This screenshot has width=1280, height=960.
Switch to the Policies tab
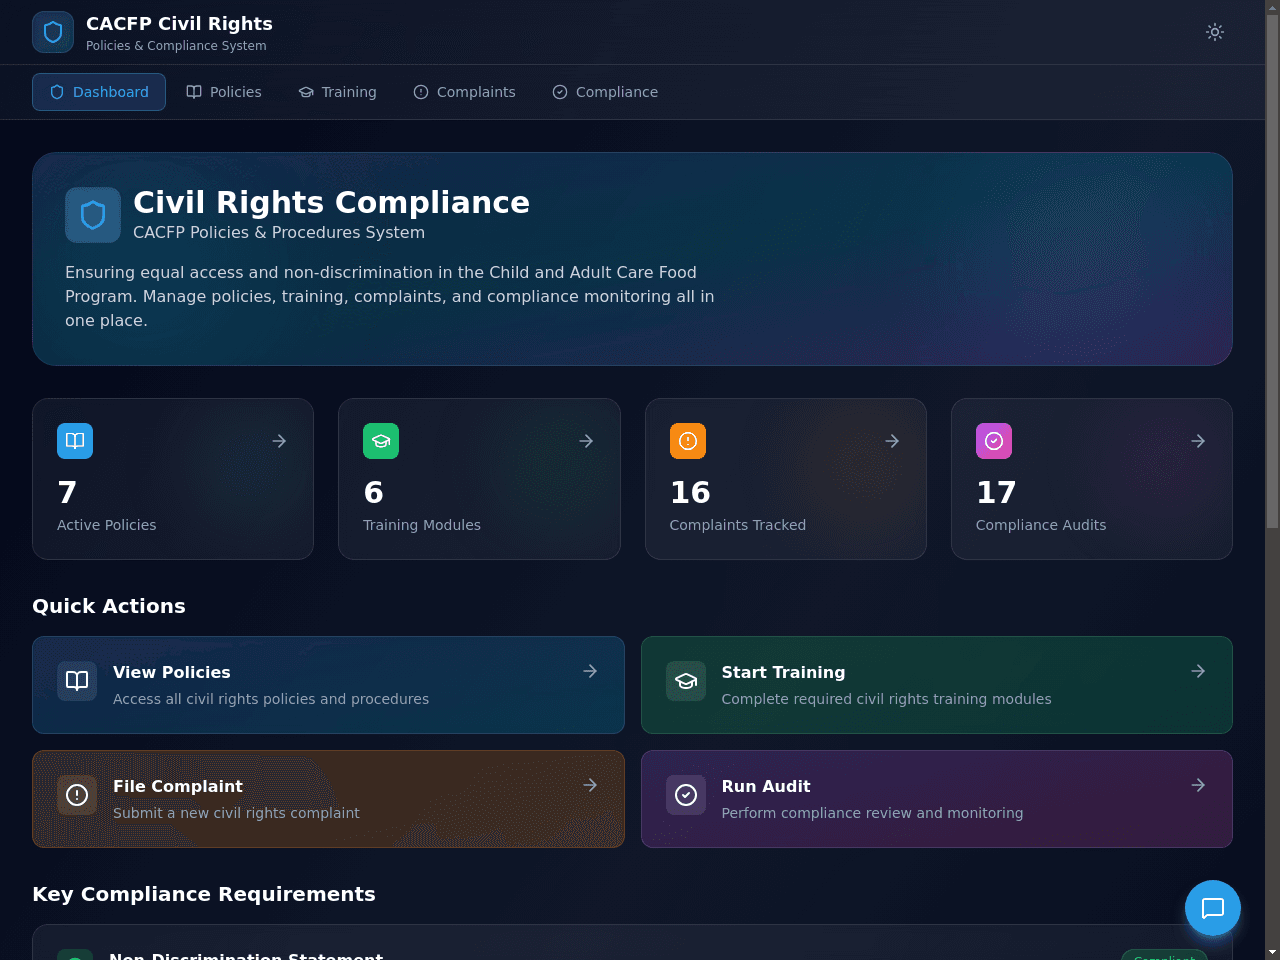224,92
